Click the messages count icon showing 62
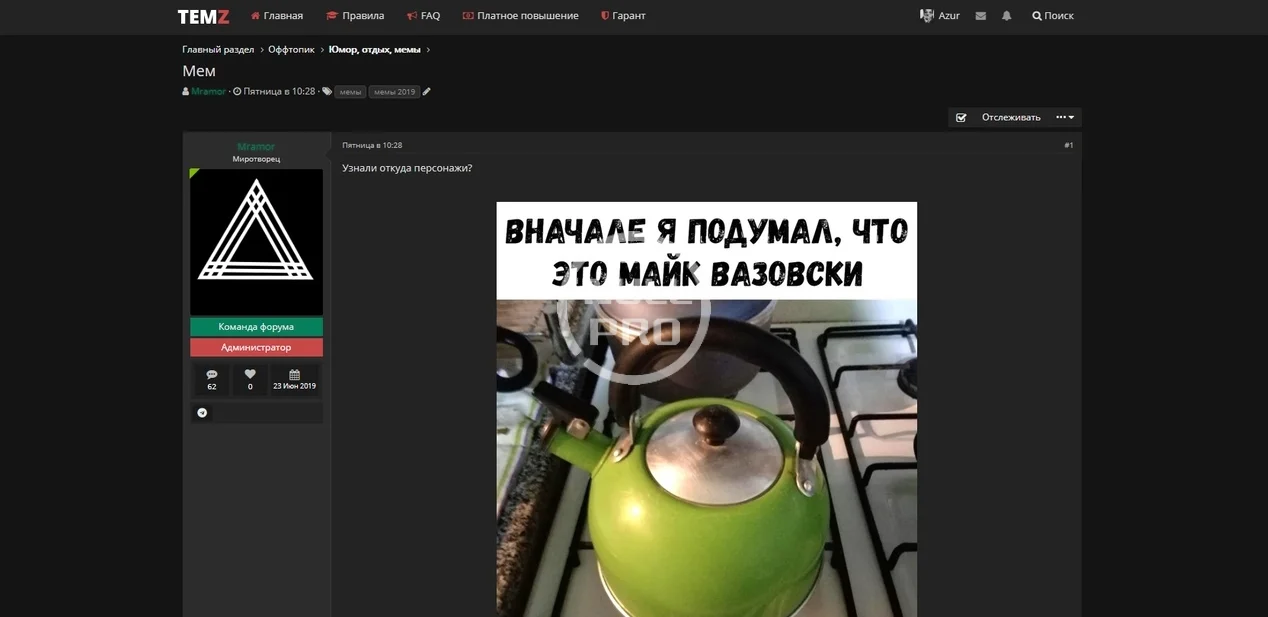This screenshot has width=1268, height=617. click(x=212, y=374)
